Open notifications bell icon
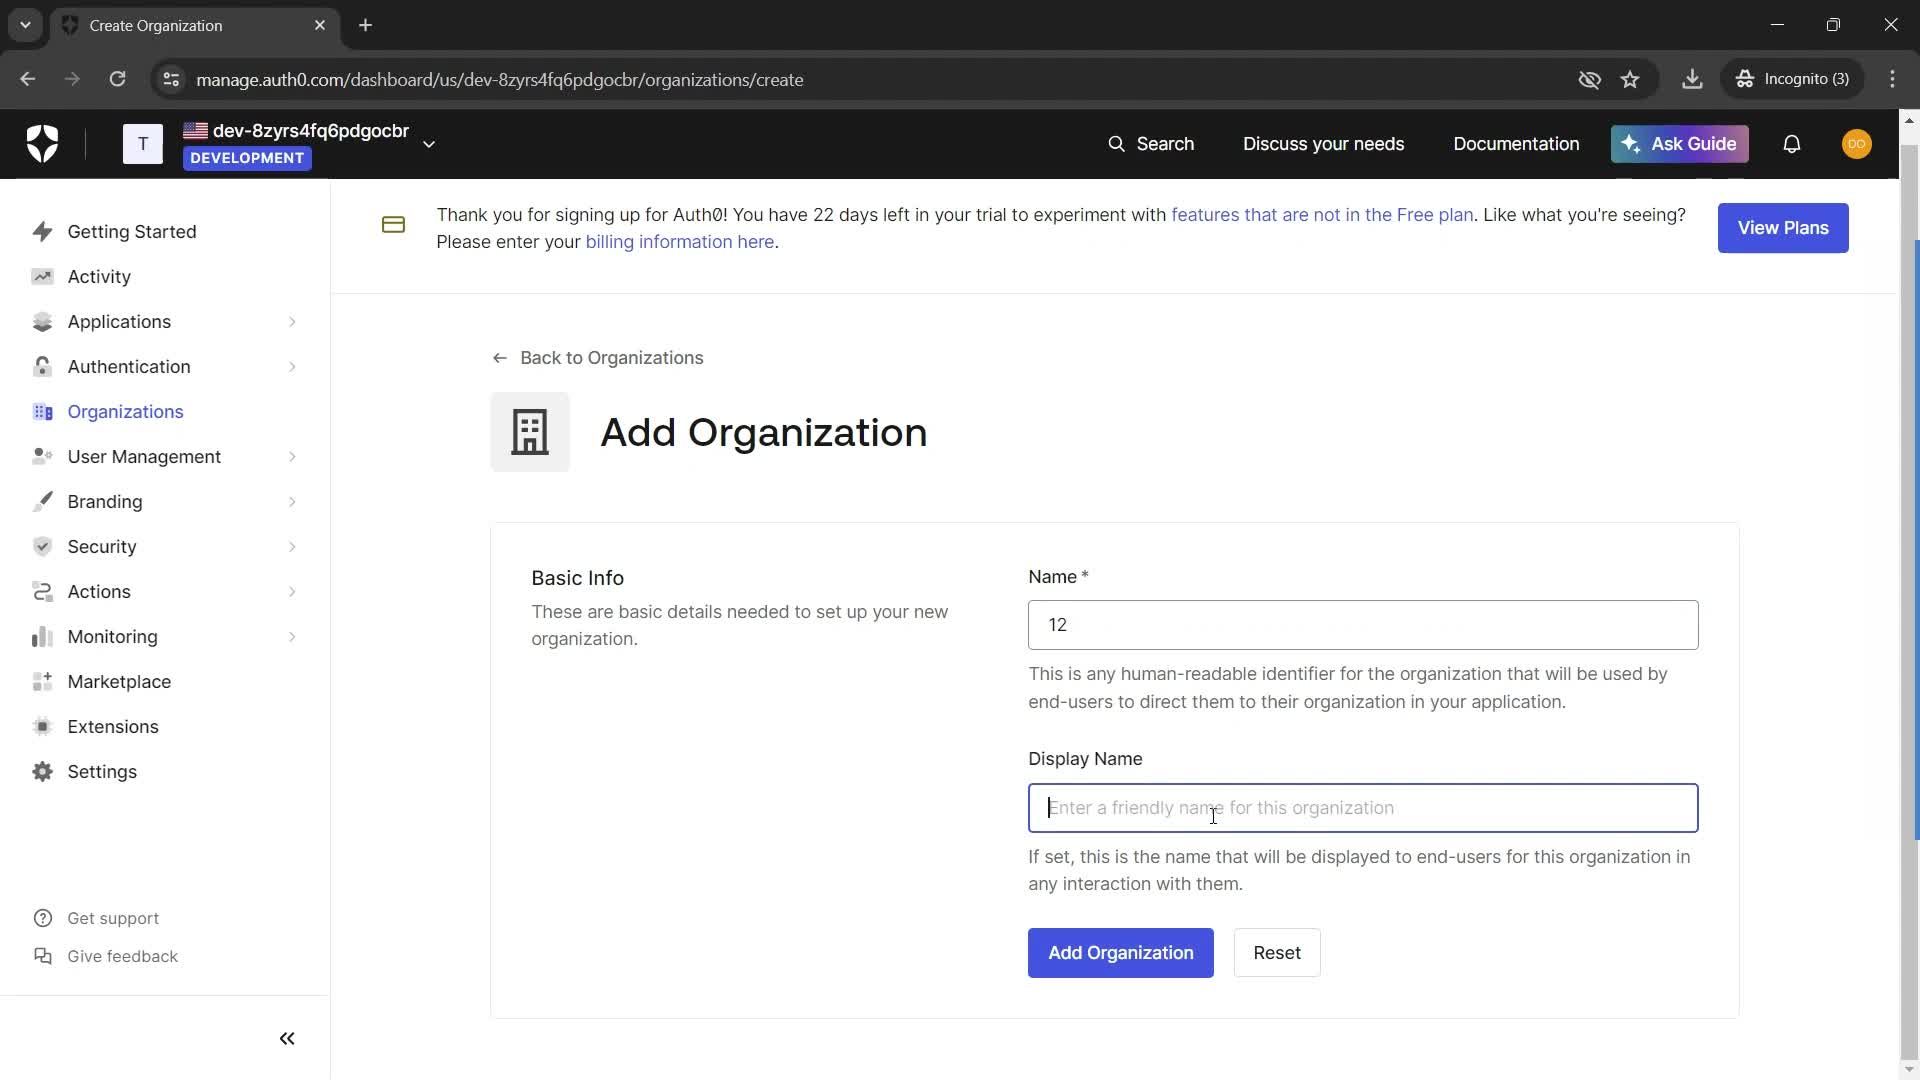This screenshot has height=1080, width=1920. tap(1792, 144)
